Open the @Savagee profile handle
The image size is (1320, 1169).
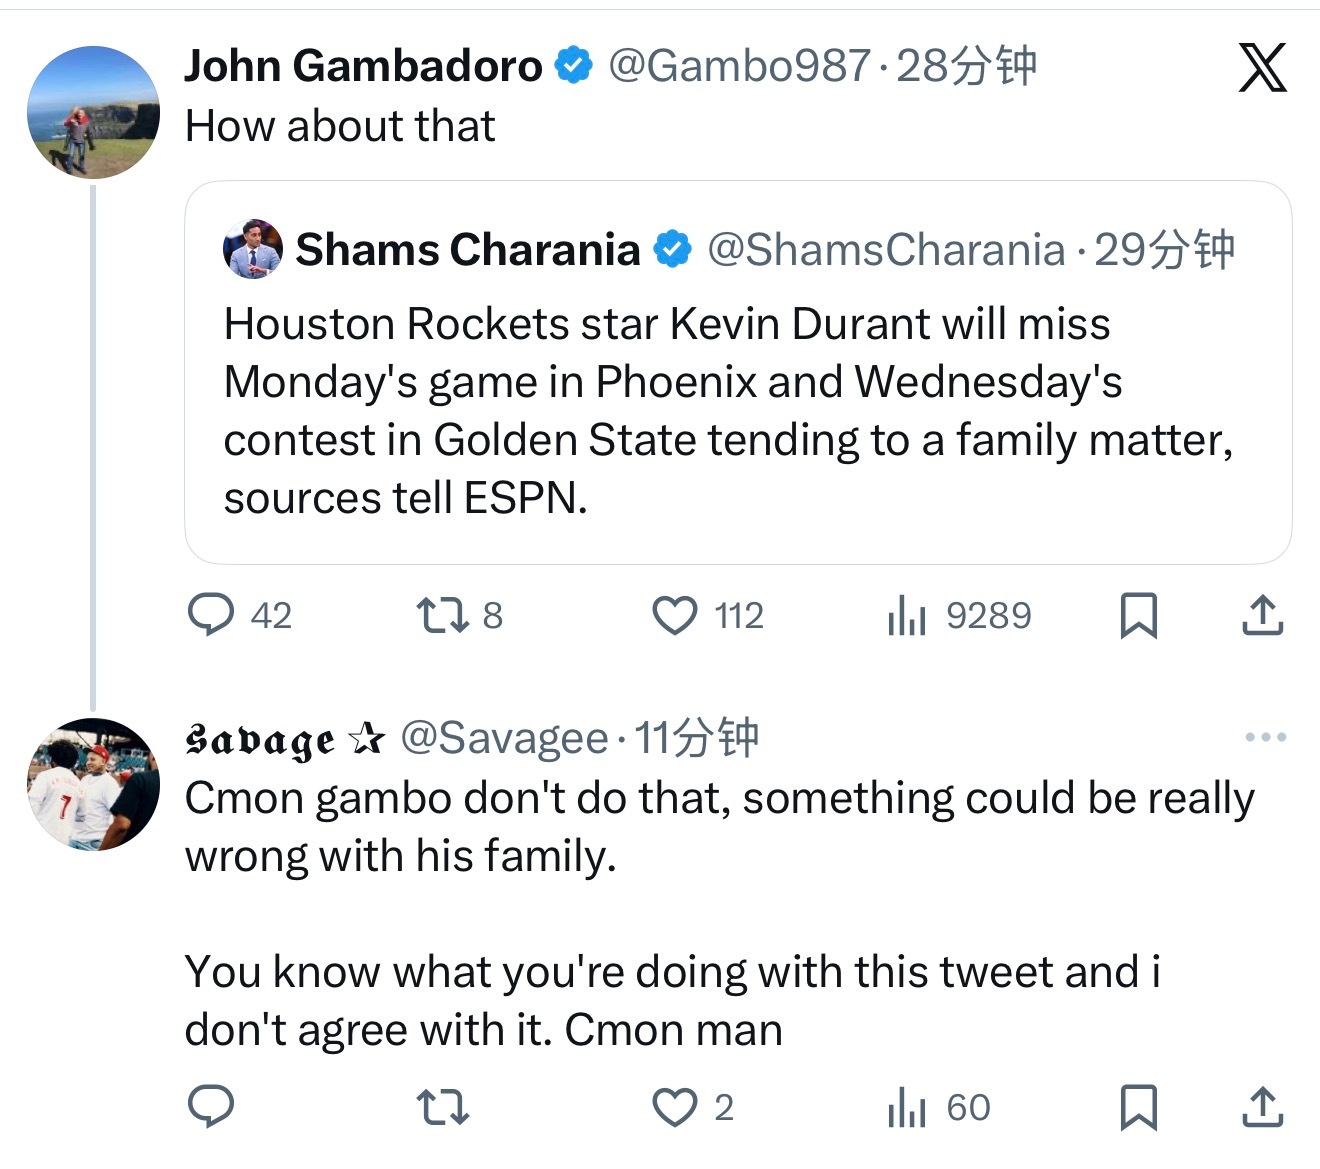(504, 739)
